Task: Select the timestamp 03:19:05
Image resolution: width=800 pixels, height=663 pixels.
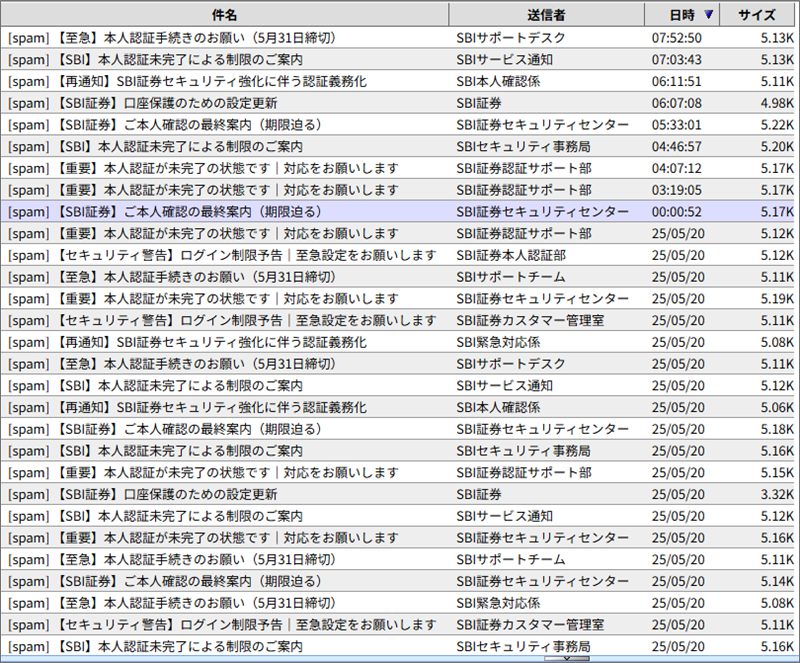Action: (677, 190)
